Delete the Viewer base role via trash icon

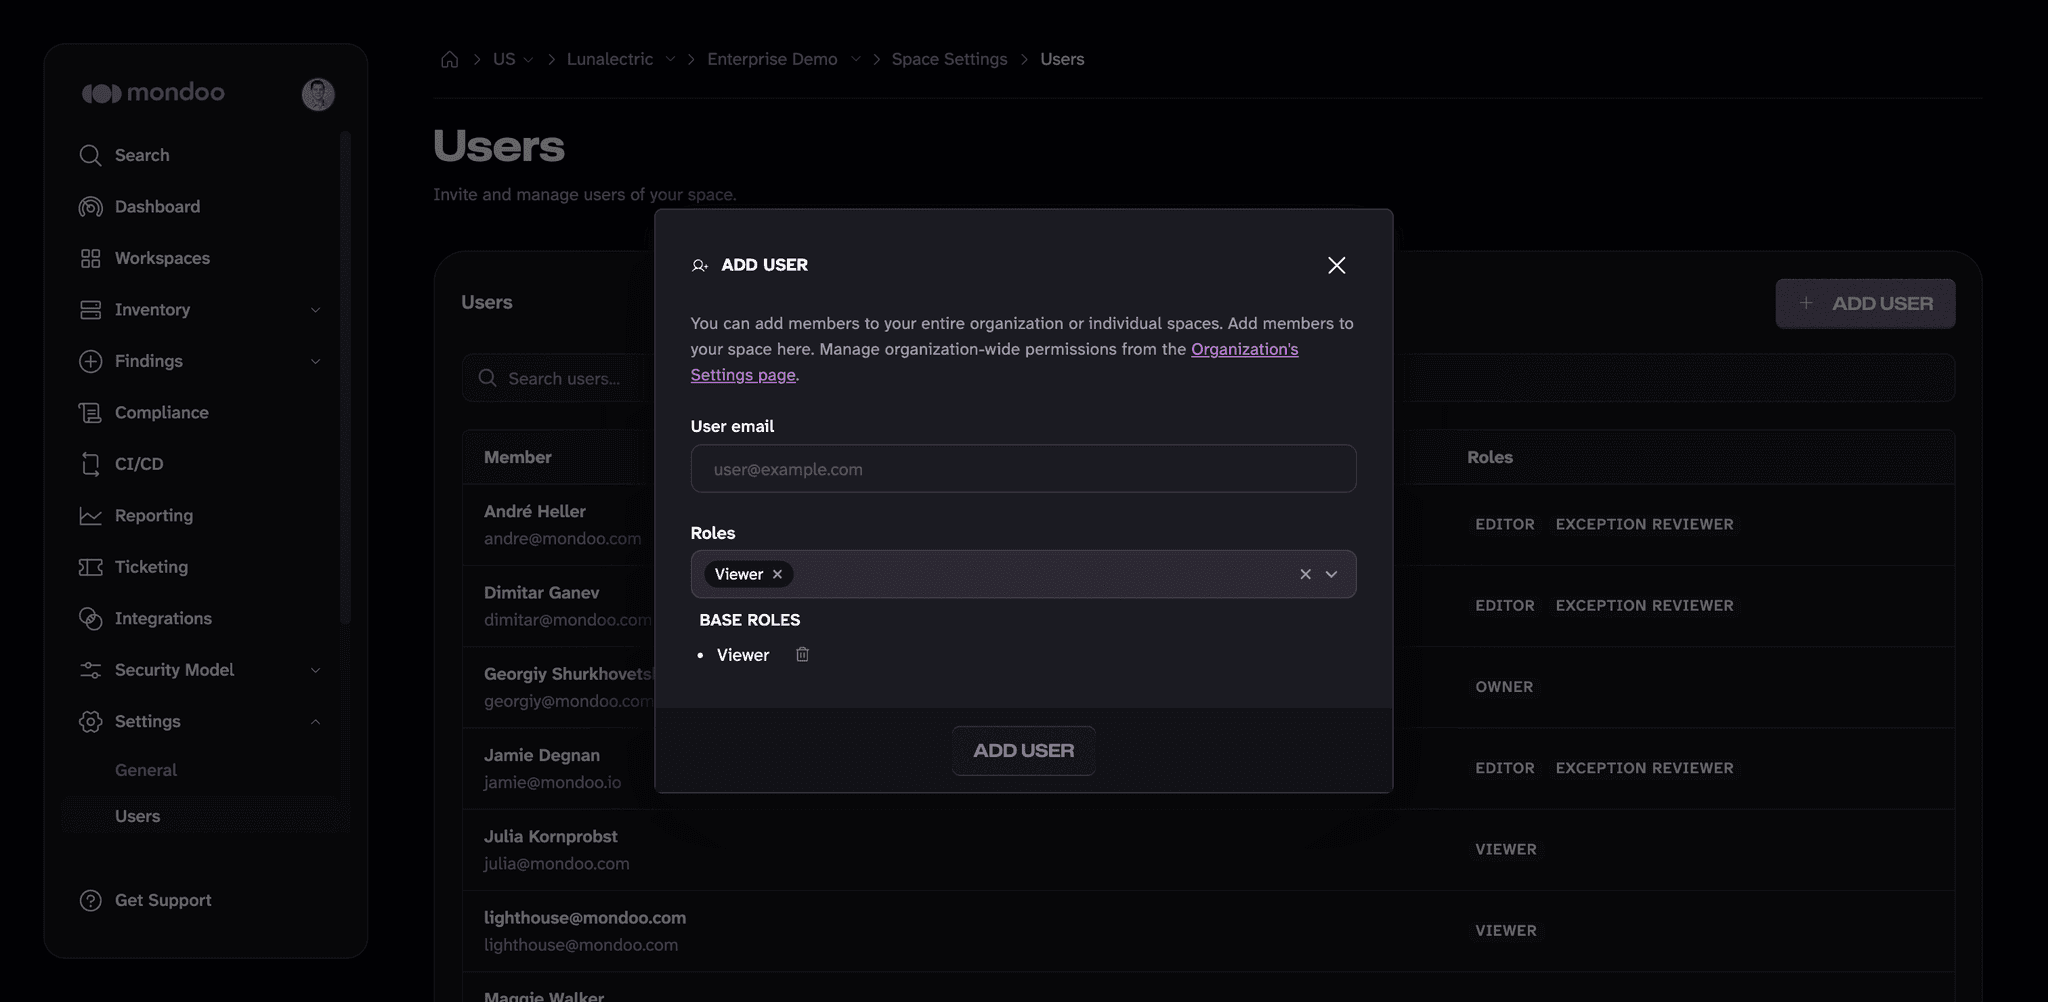point(802,654)
